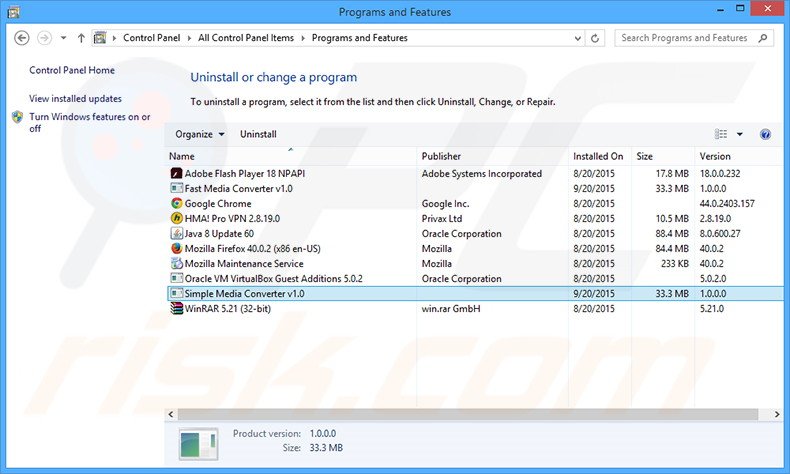Click the 233 KB size cell

coord(675,263)
